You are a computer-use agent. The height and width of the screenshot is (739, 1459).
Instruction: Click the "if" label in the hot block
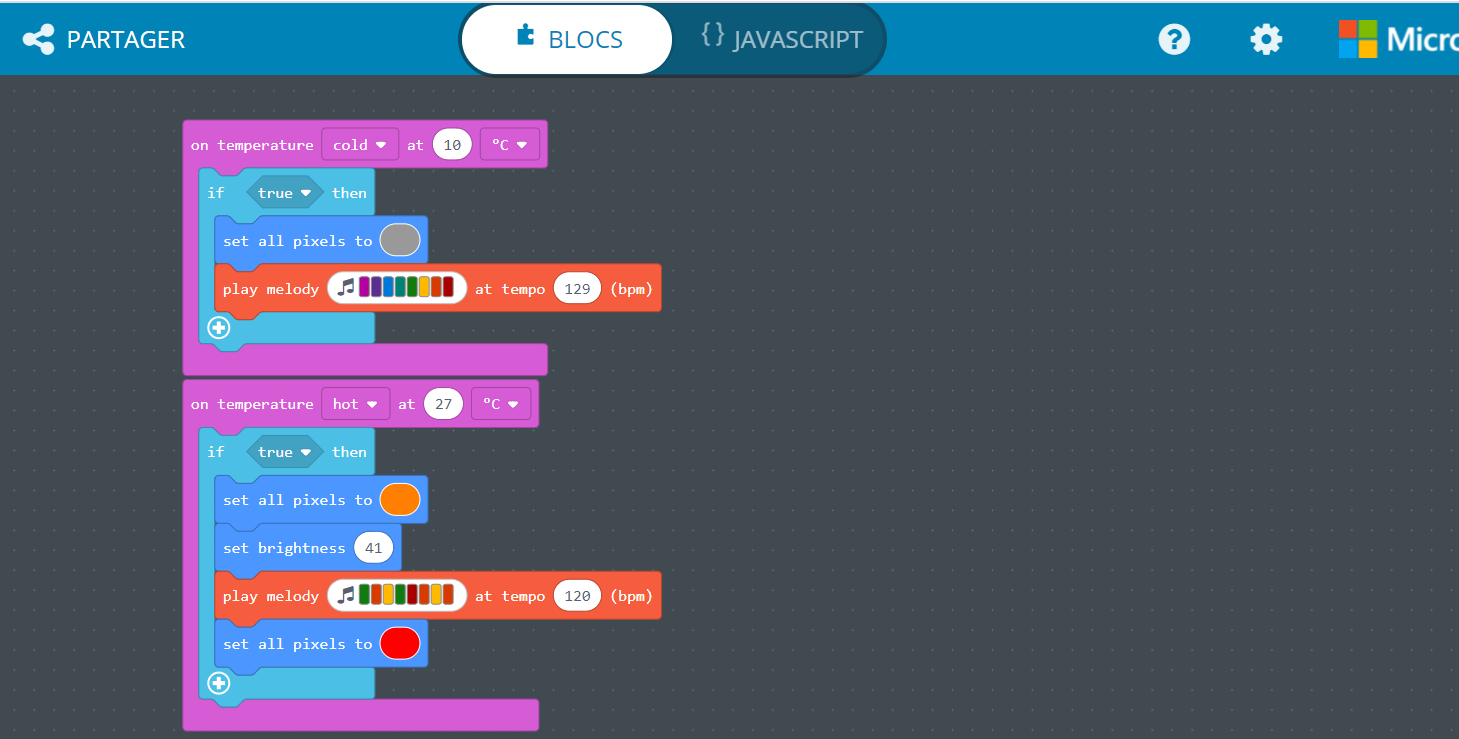[216, 452]
